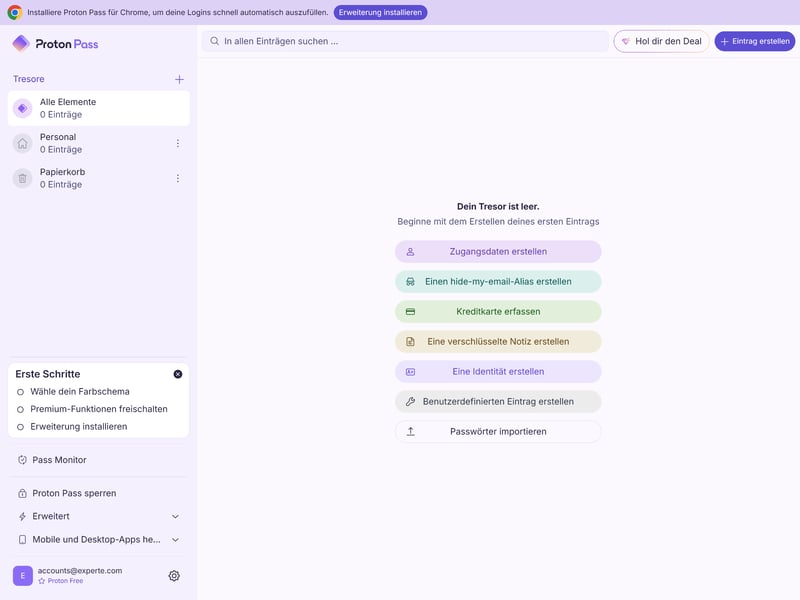Click the credit card icon
Viewport: 800px width, 600px height.
point(410,312)
